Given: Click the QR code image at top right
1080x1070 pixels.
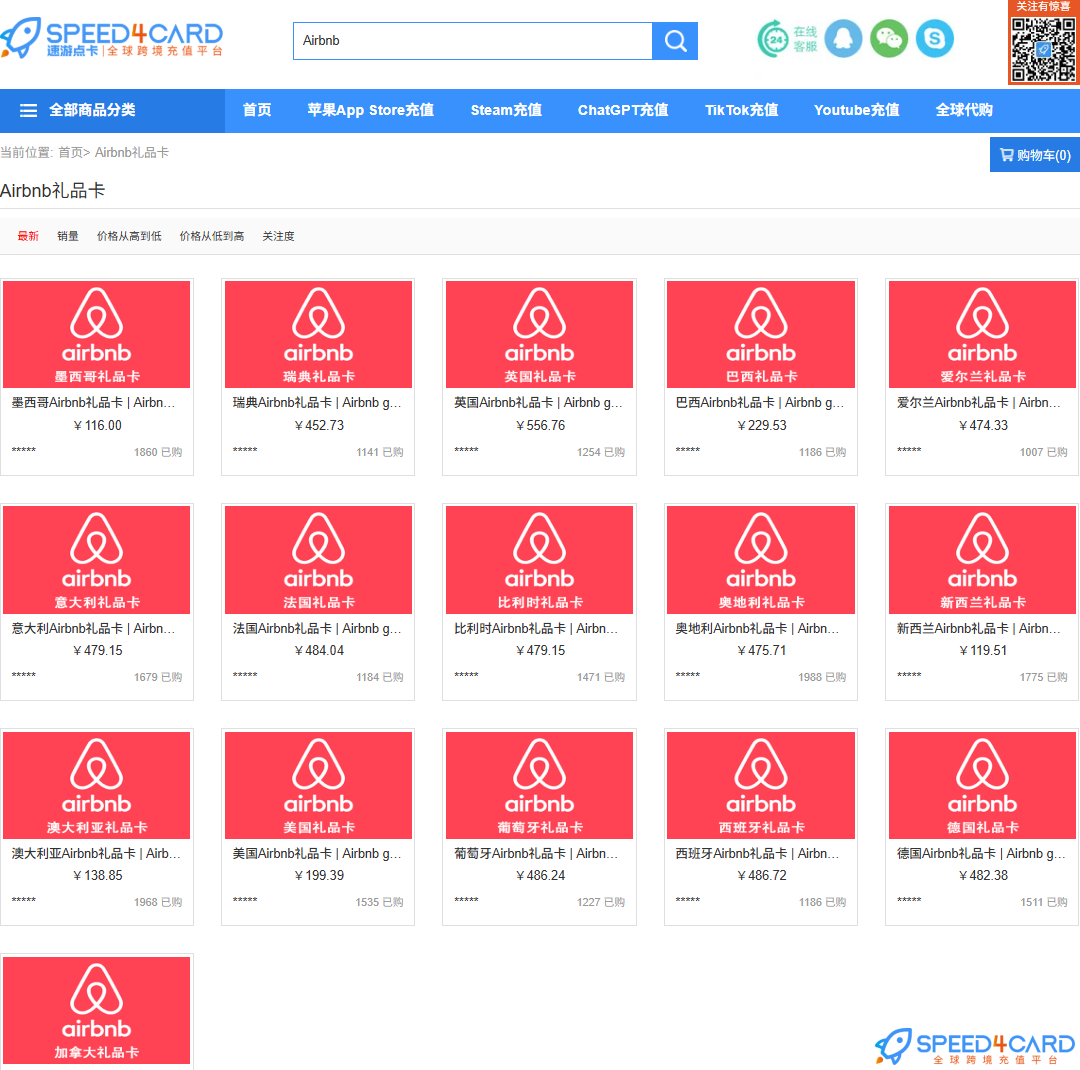Looking at the screenshot, I should pyautogui.click(x=1043, y=48).
